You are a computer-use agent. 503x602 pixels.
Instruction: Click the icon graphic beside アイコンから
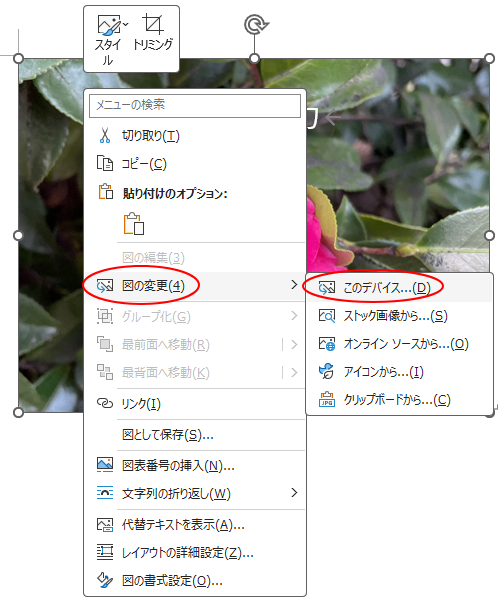pos(327,371)
